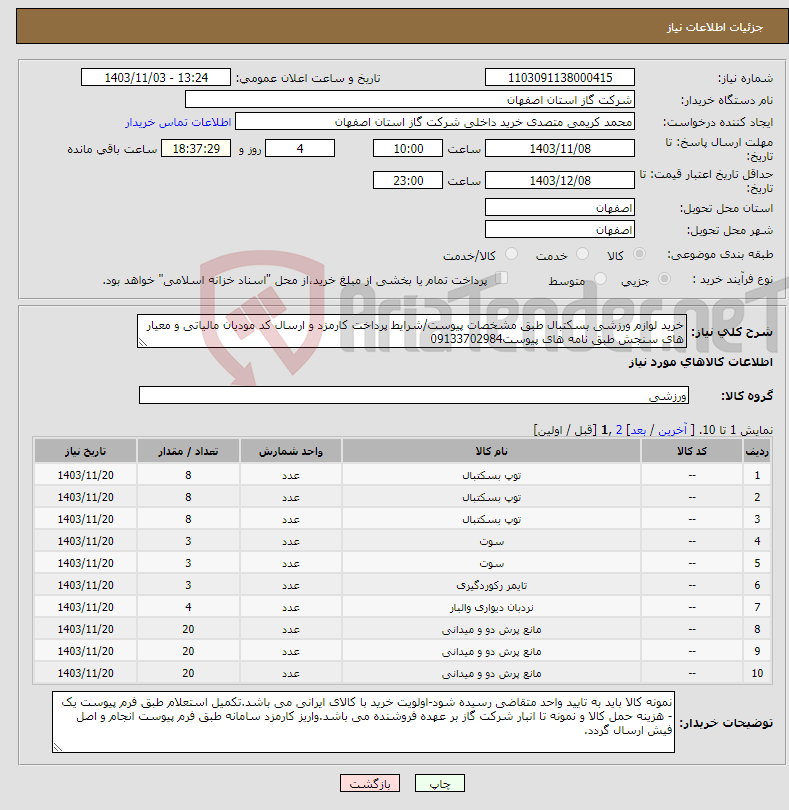Select the خدمت radio button
This screenshot has height=810, width=789.
point(582,254)
